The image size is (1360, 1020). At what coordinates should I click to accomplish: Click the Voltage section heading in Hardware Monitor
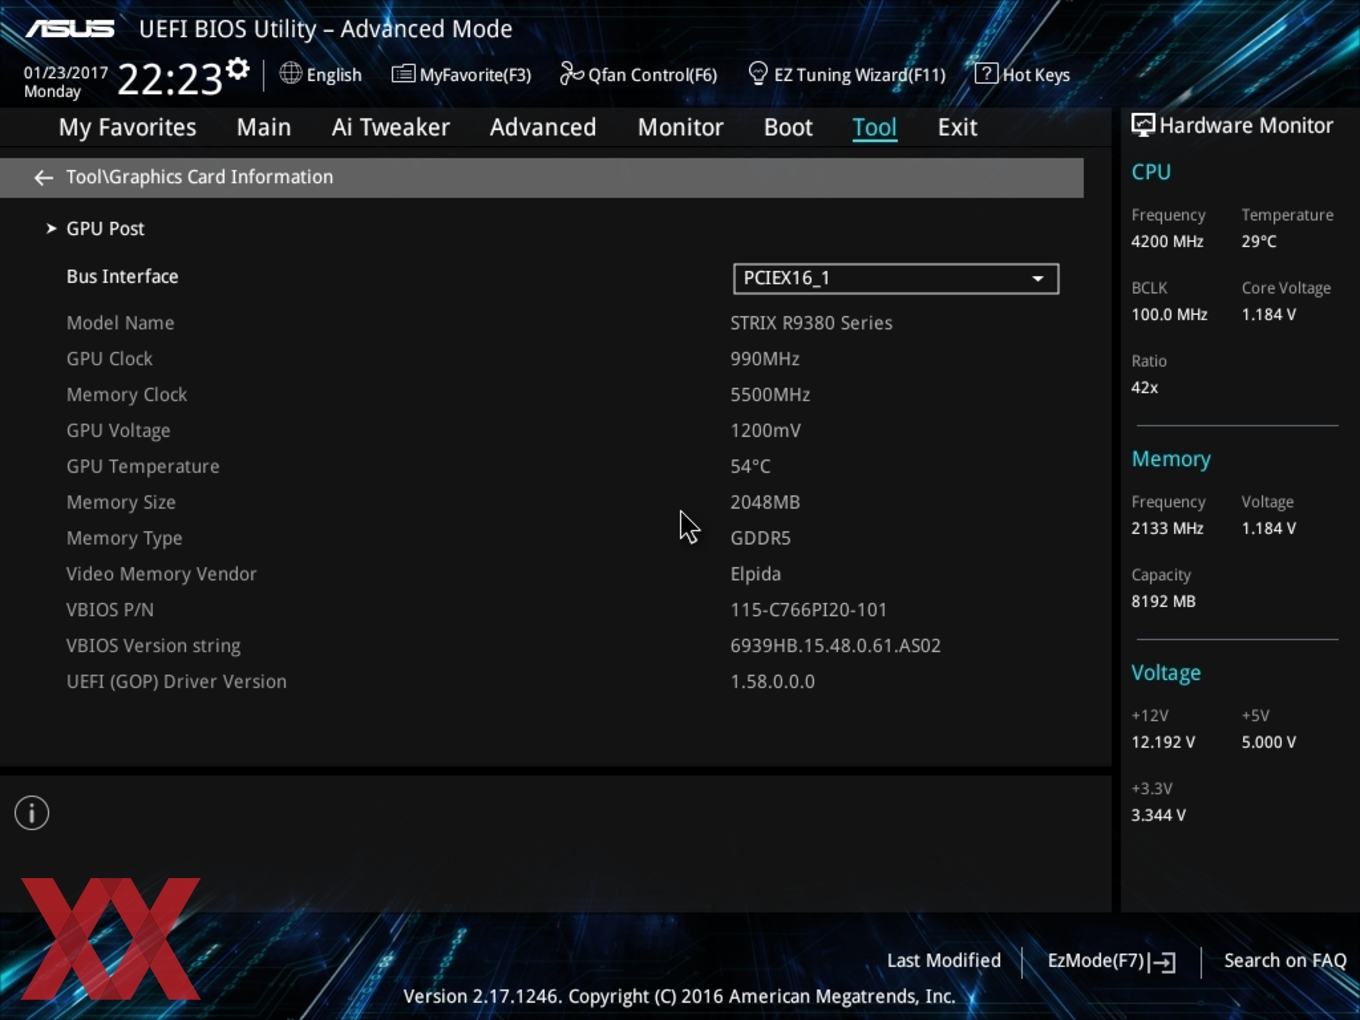[x=1166, y=673]
